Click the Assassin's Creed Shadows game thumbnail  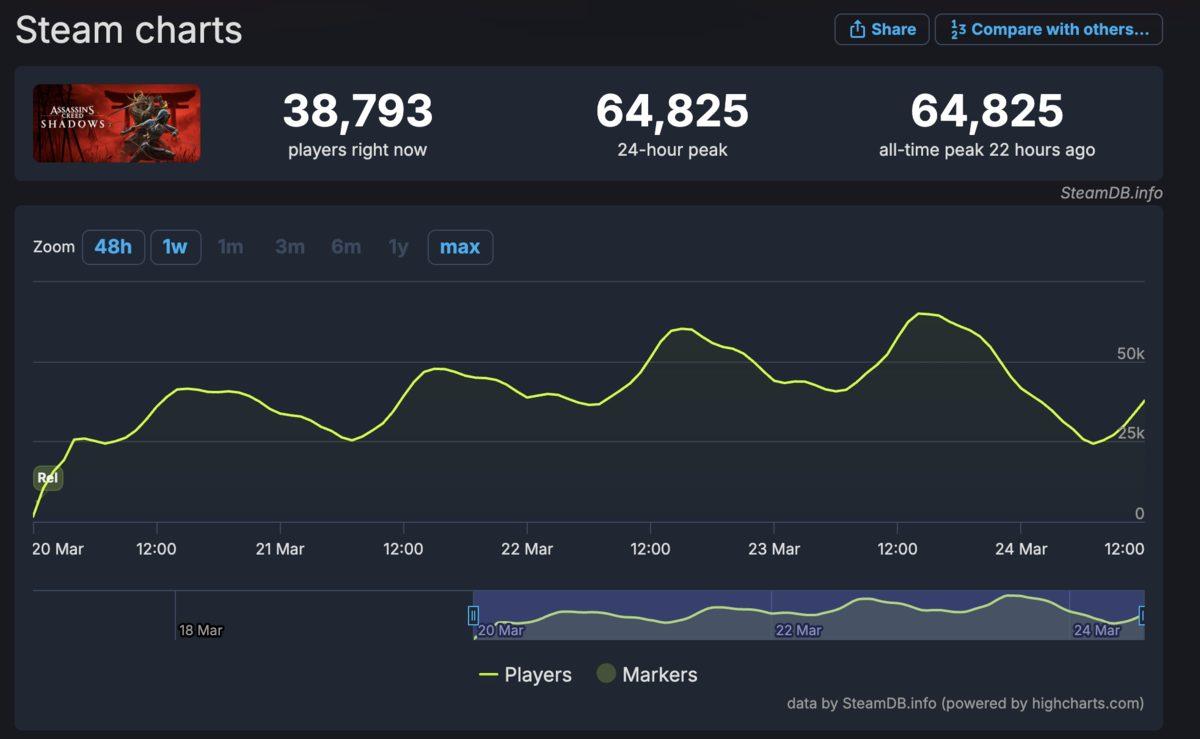pos(116,123)
